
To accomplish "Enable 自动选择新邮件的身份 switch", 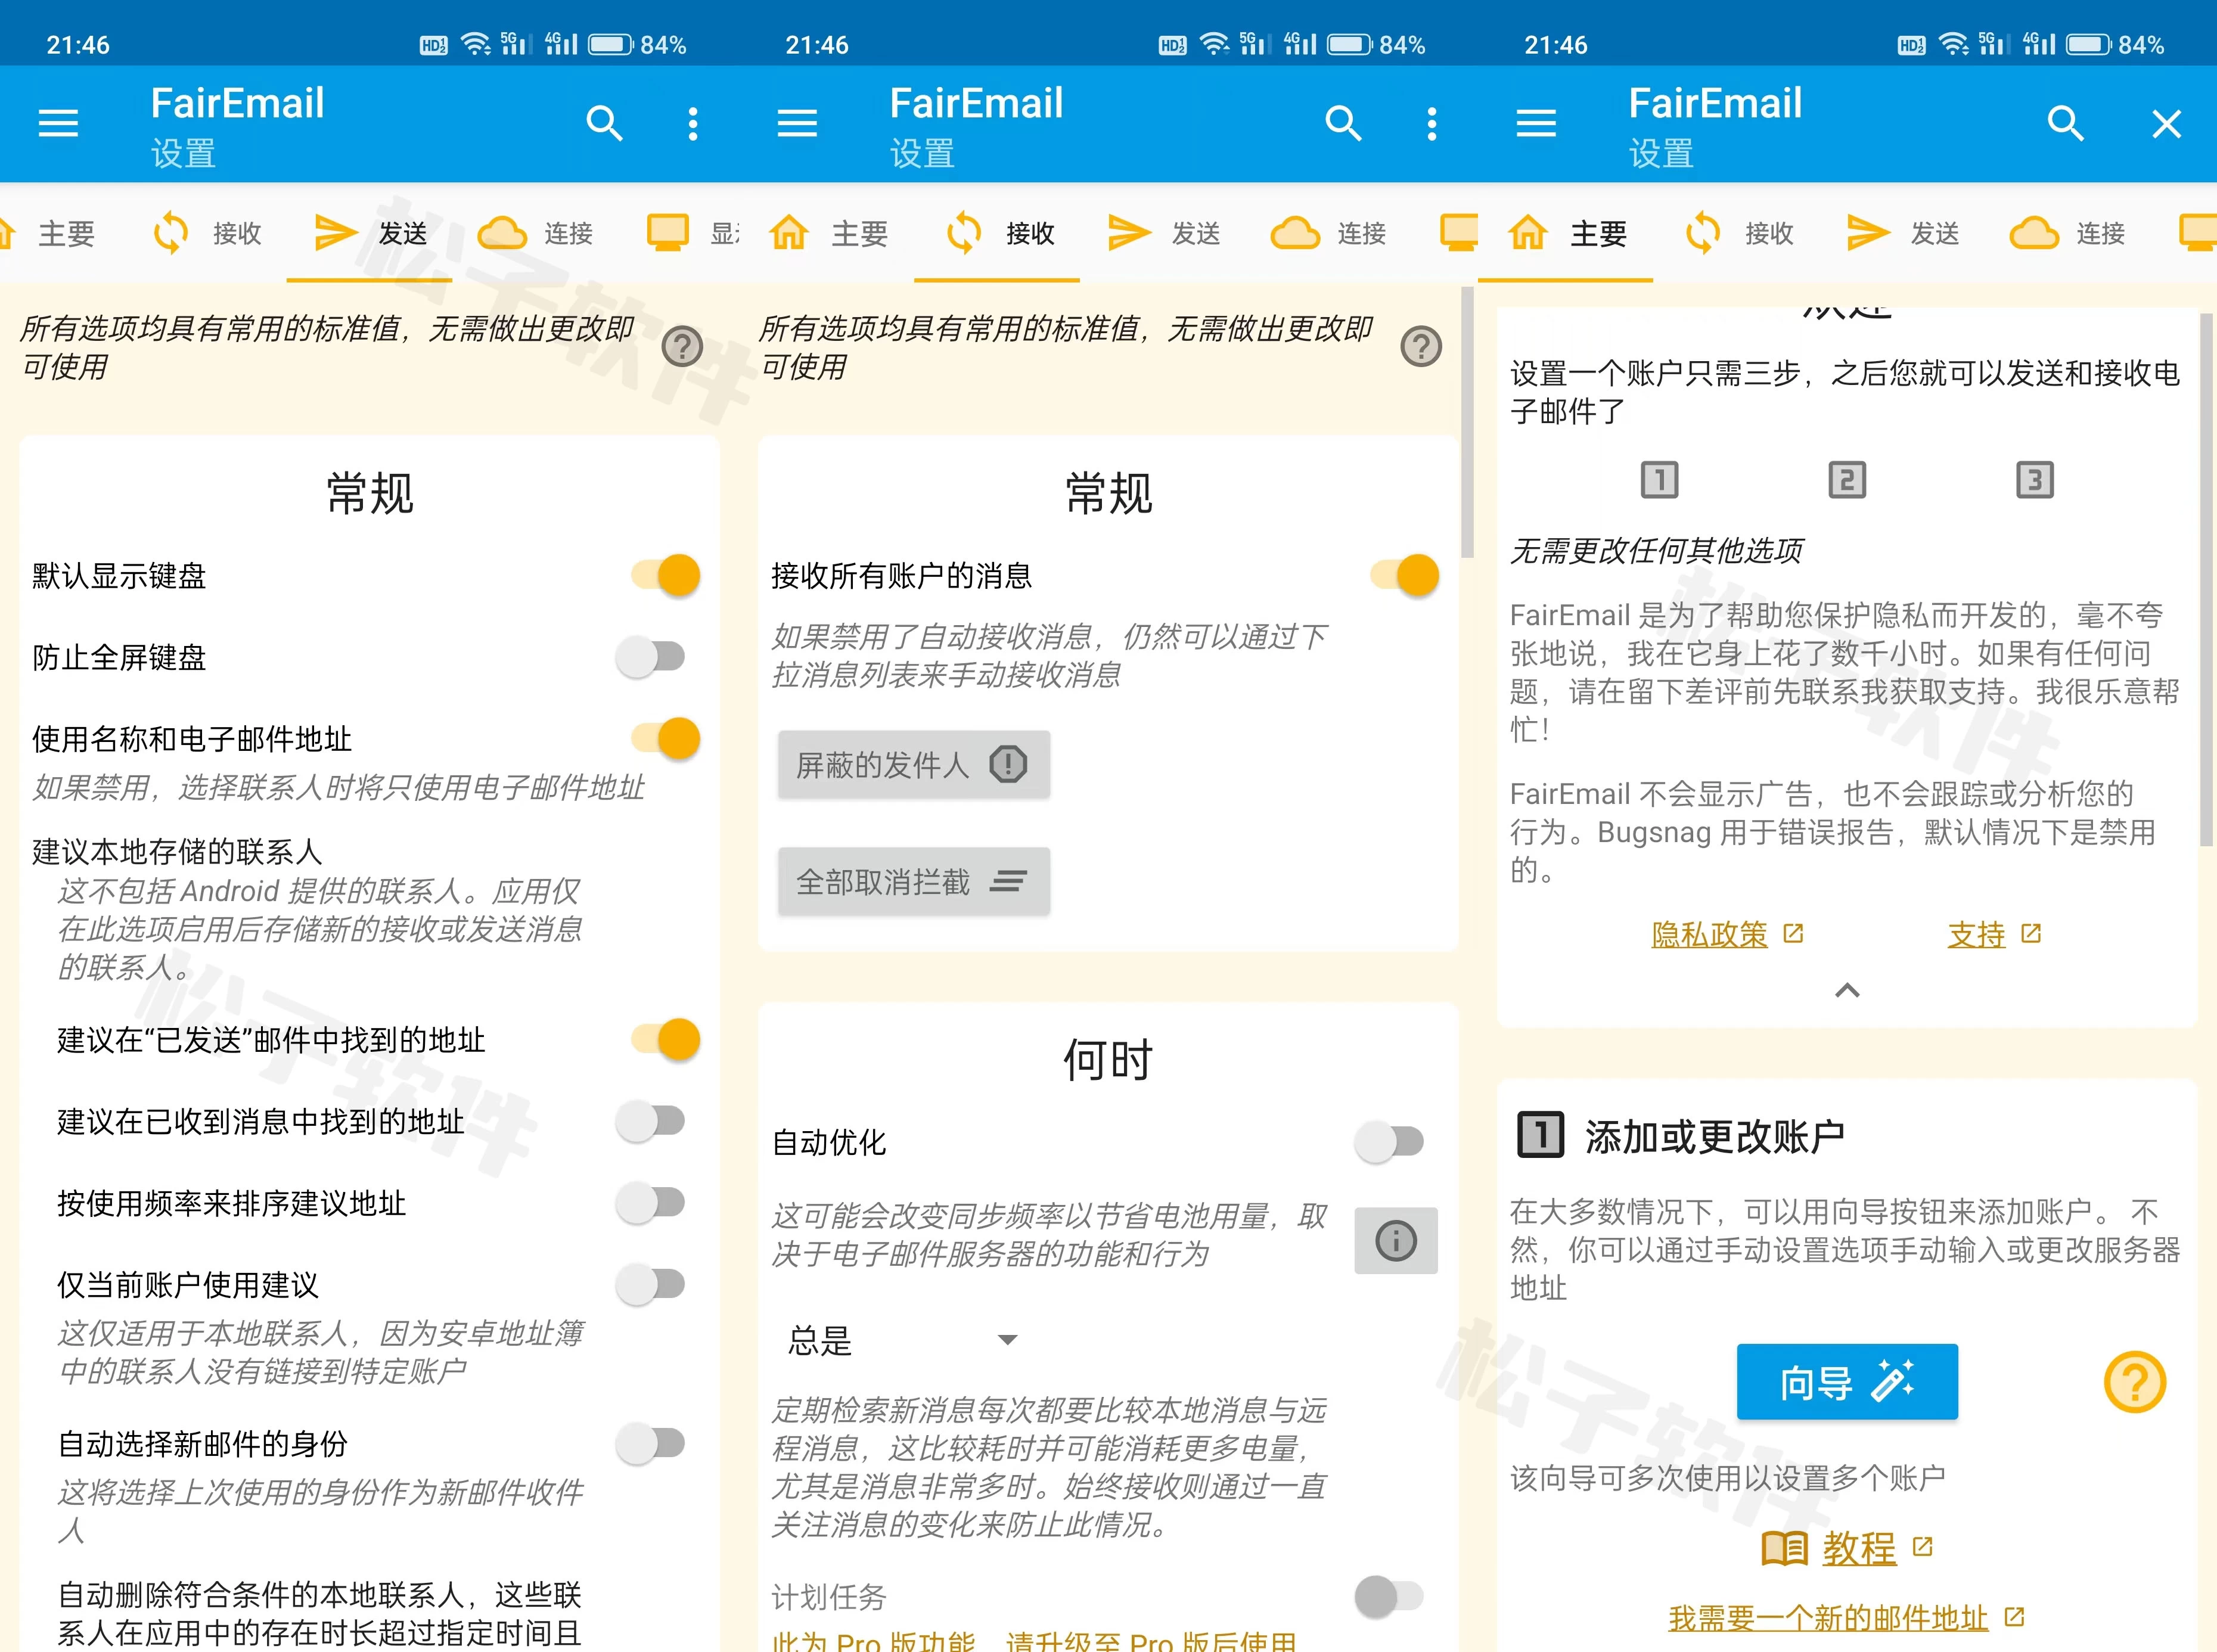I will tap(651, 1443).
